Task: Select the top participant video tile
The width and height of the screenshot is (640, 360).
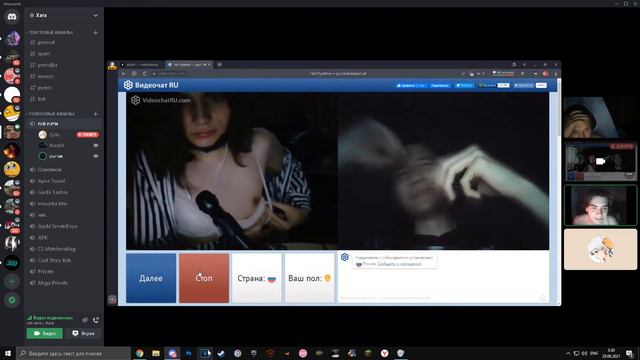Action: [600, 118]
